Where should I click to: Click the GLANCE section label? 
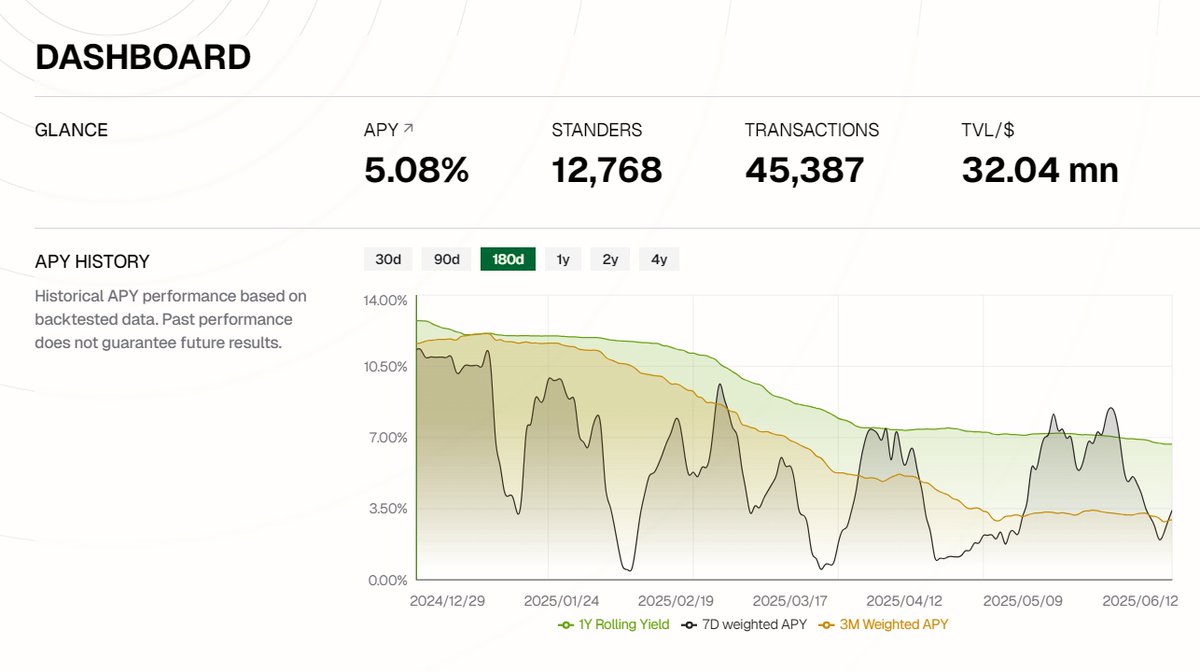pyautogui.click(x=71, y=130)
